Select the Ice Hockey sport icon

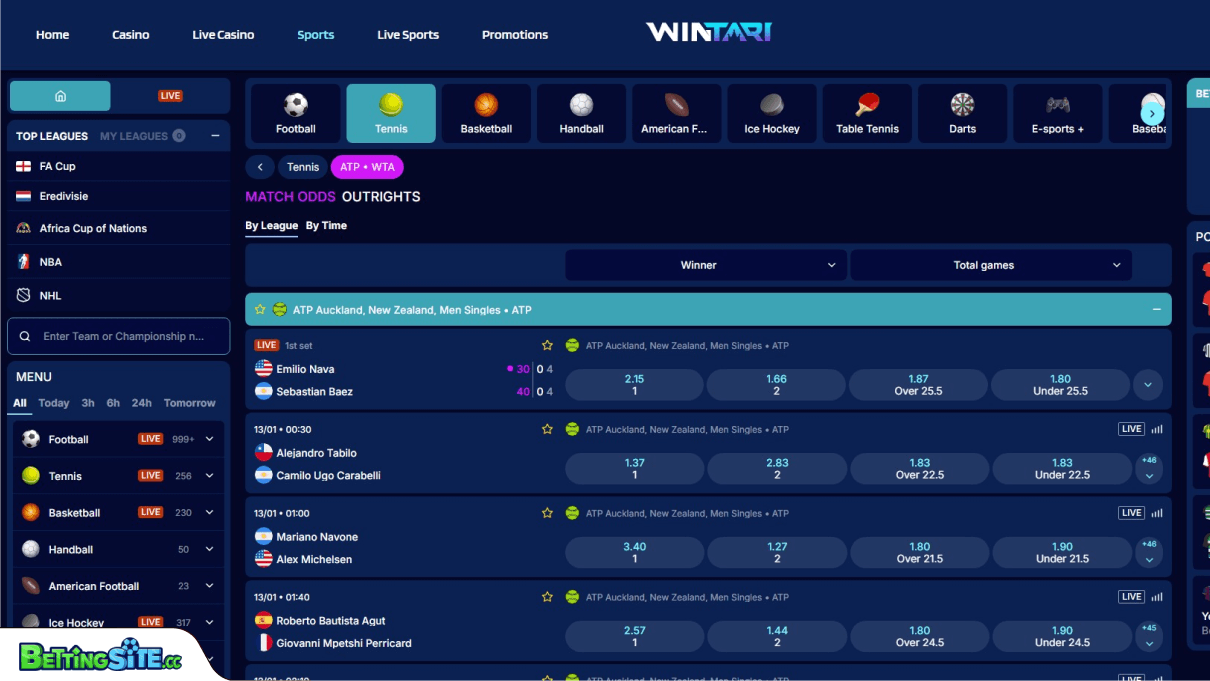[771, 112]
